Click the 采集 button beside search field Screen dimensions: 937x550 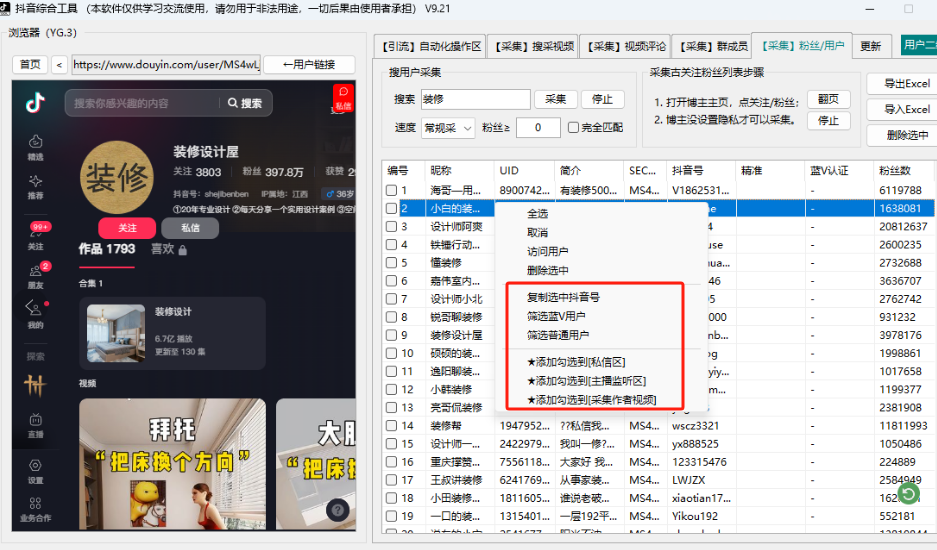555,99
